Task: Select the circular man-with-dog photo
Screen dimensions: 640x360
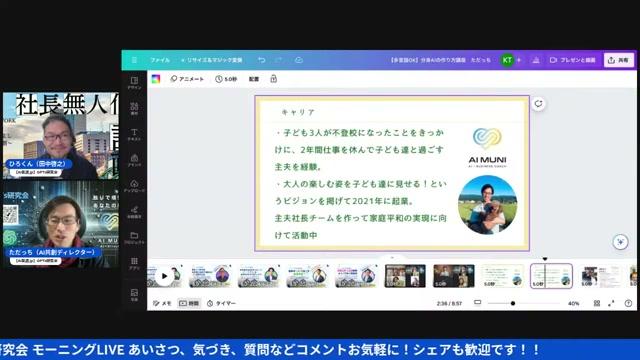Action: point(487,205)
